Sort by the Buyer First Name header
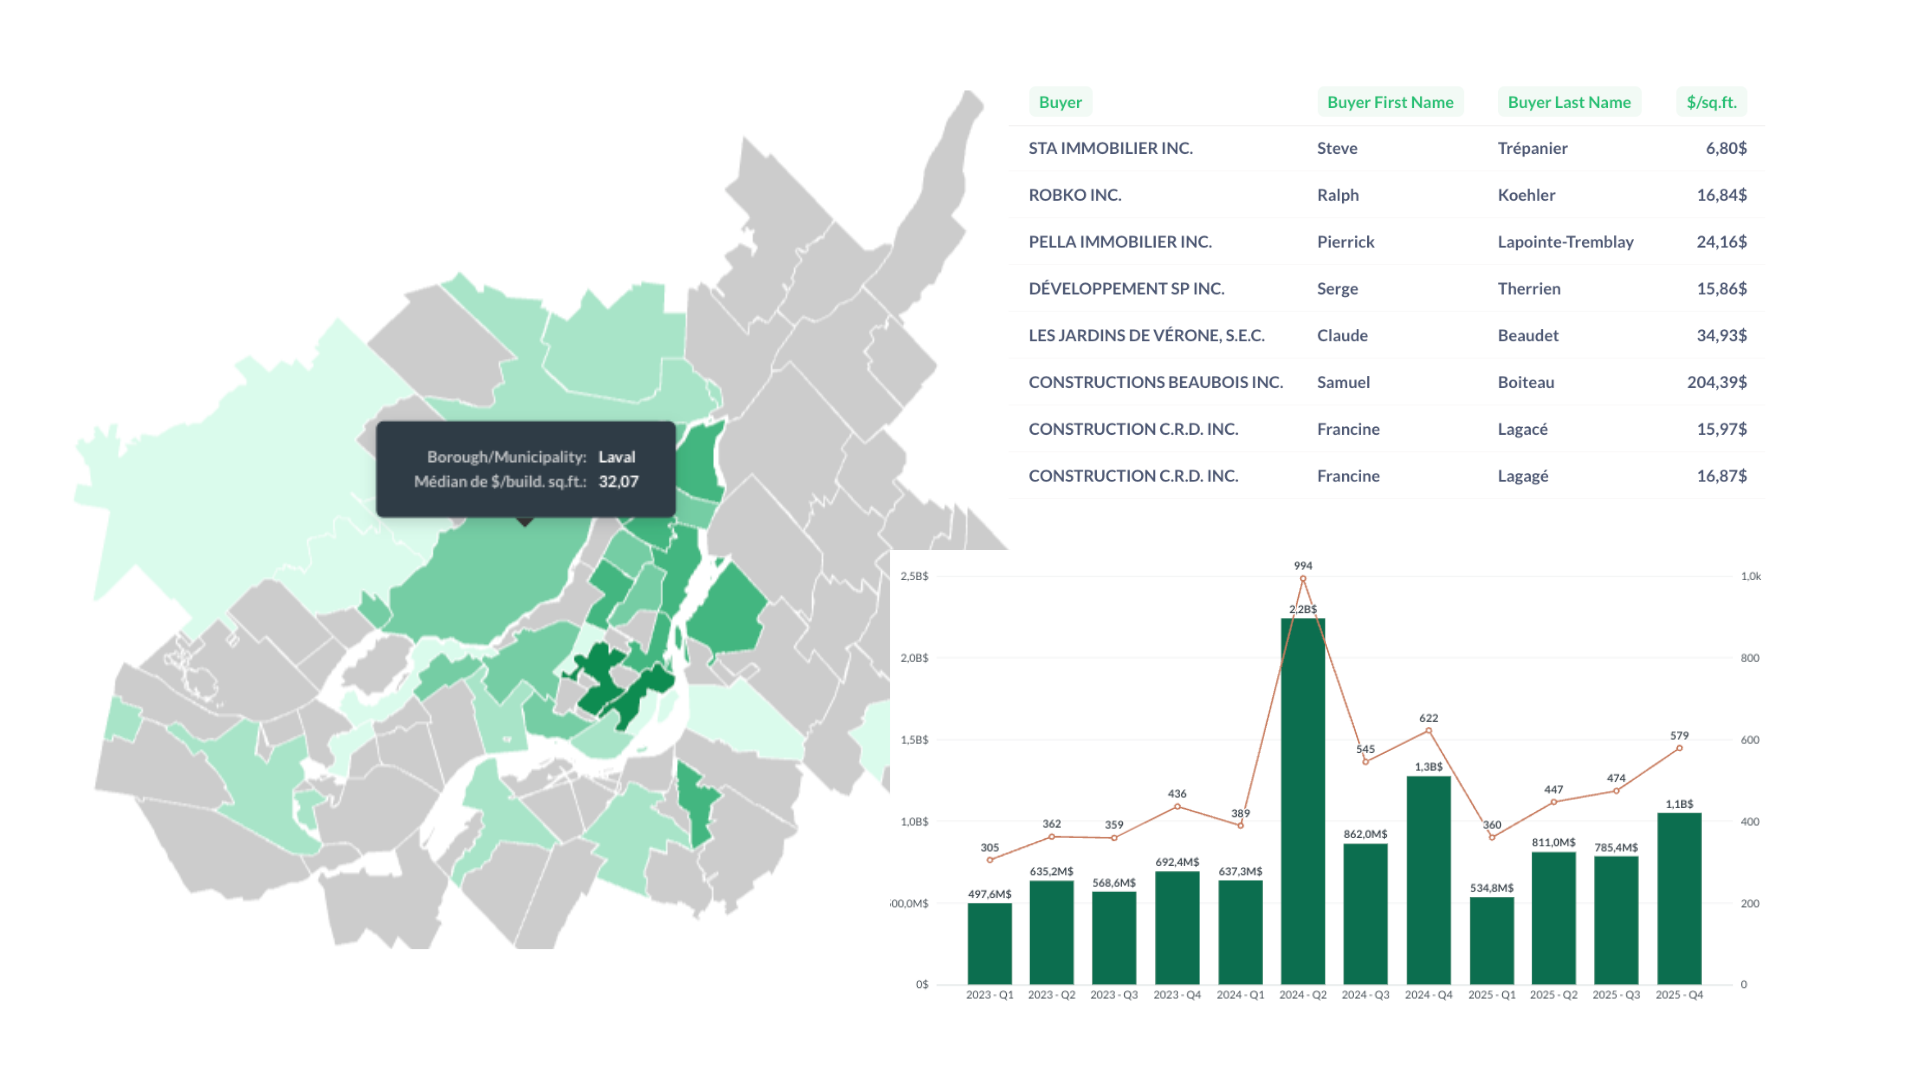This screenshot has height=1080, width=1920. [x=1390, y=102]
